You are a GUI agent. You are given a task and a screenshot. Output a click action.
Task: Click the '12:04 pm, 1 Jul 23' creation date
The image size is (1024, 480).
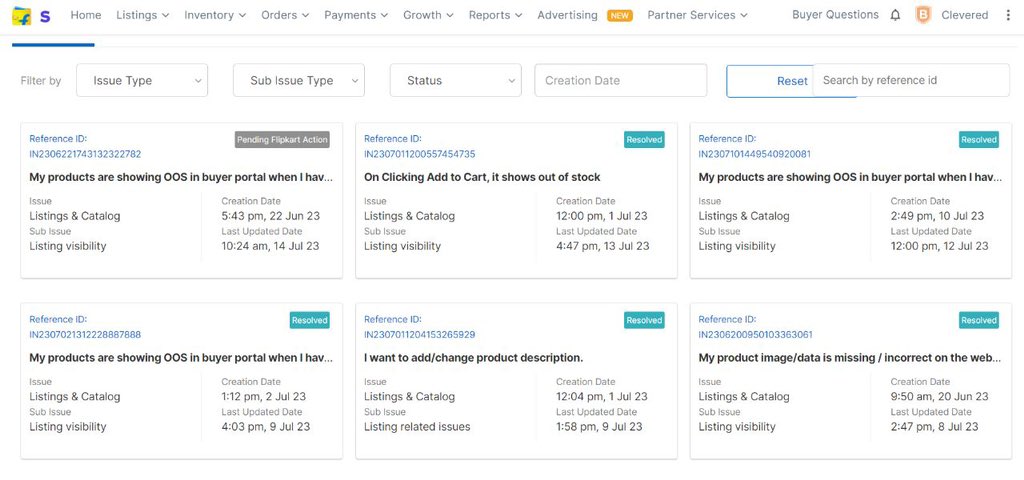601,396
